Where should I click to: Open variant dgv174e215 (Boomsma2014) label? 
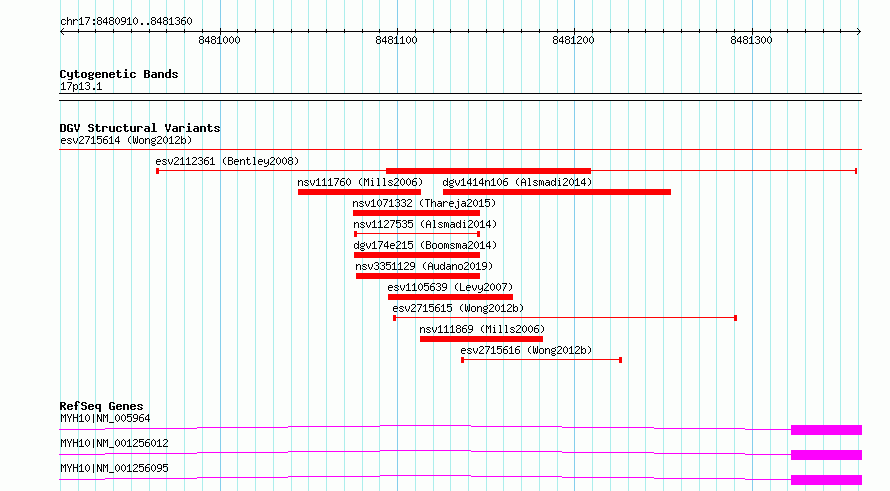(425, 245)
